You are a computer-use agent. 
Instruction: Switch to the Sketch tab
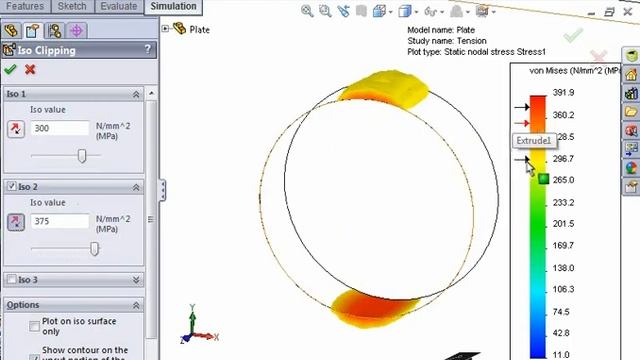click(72, 6)
